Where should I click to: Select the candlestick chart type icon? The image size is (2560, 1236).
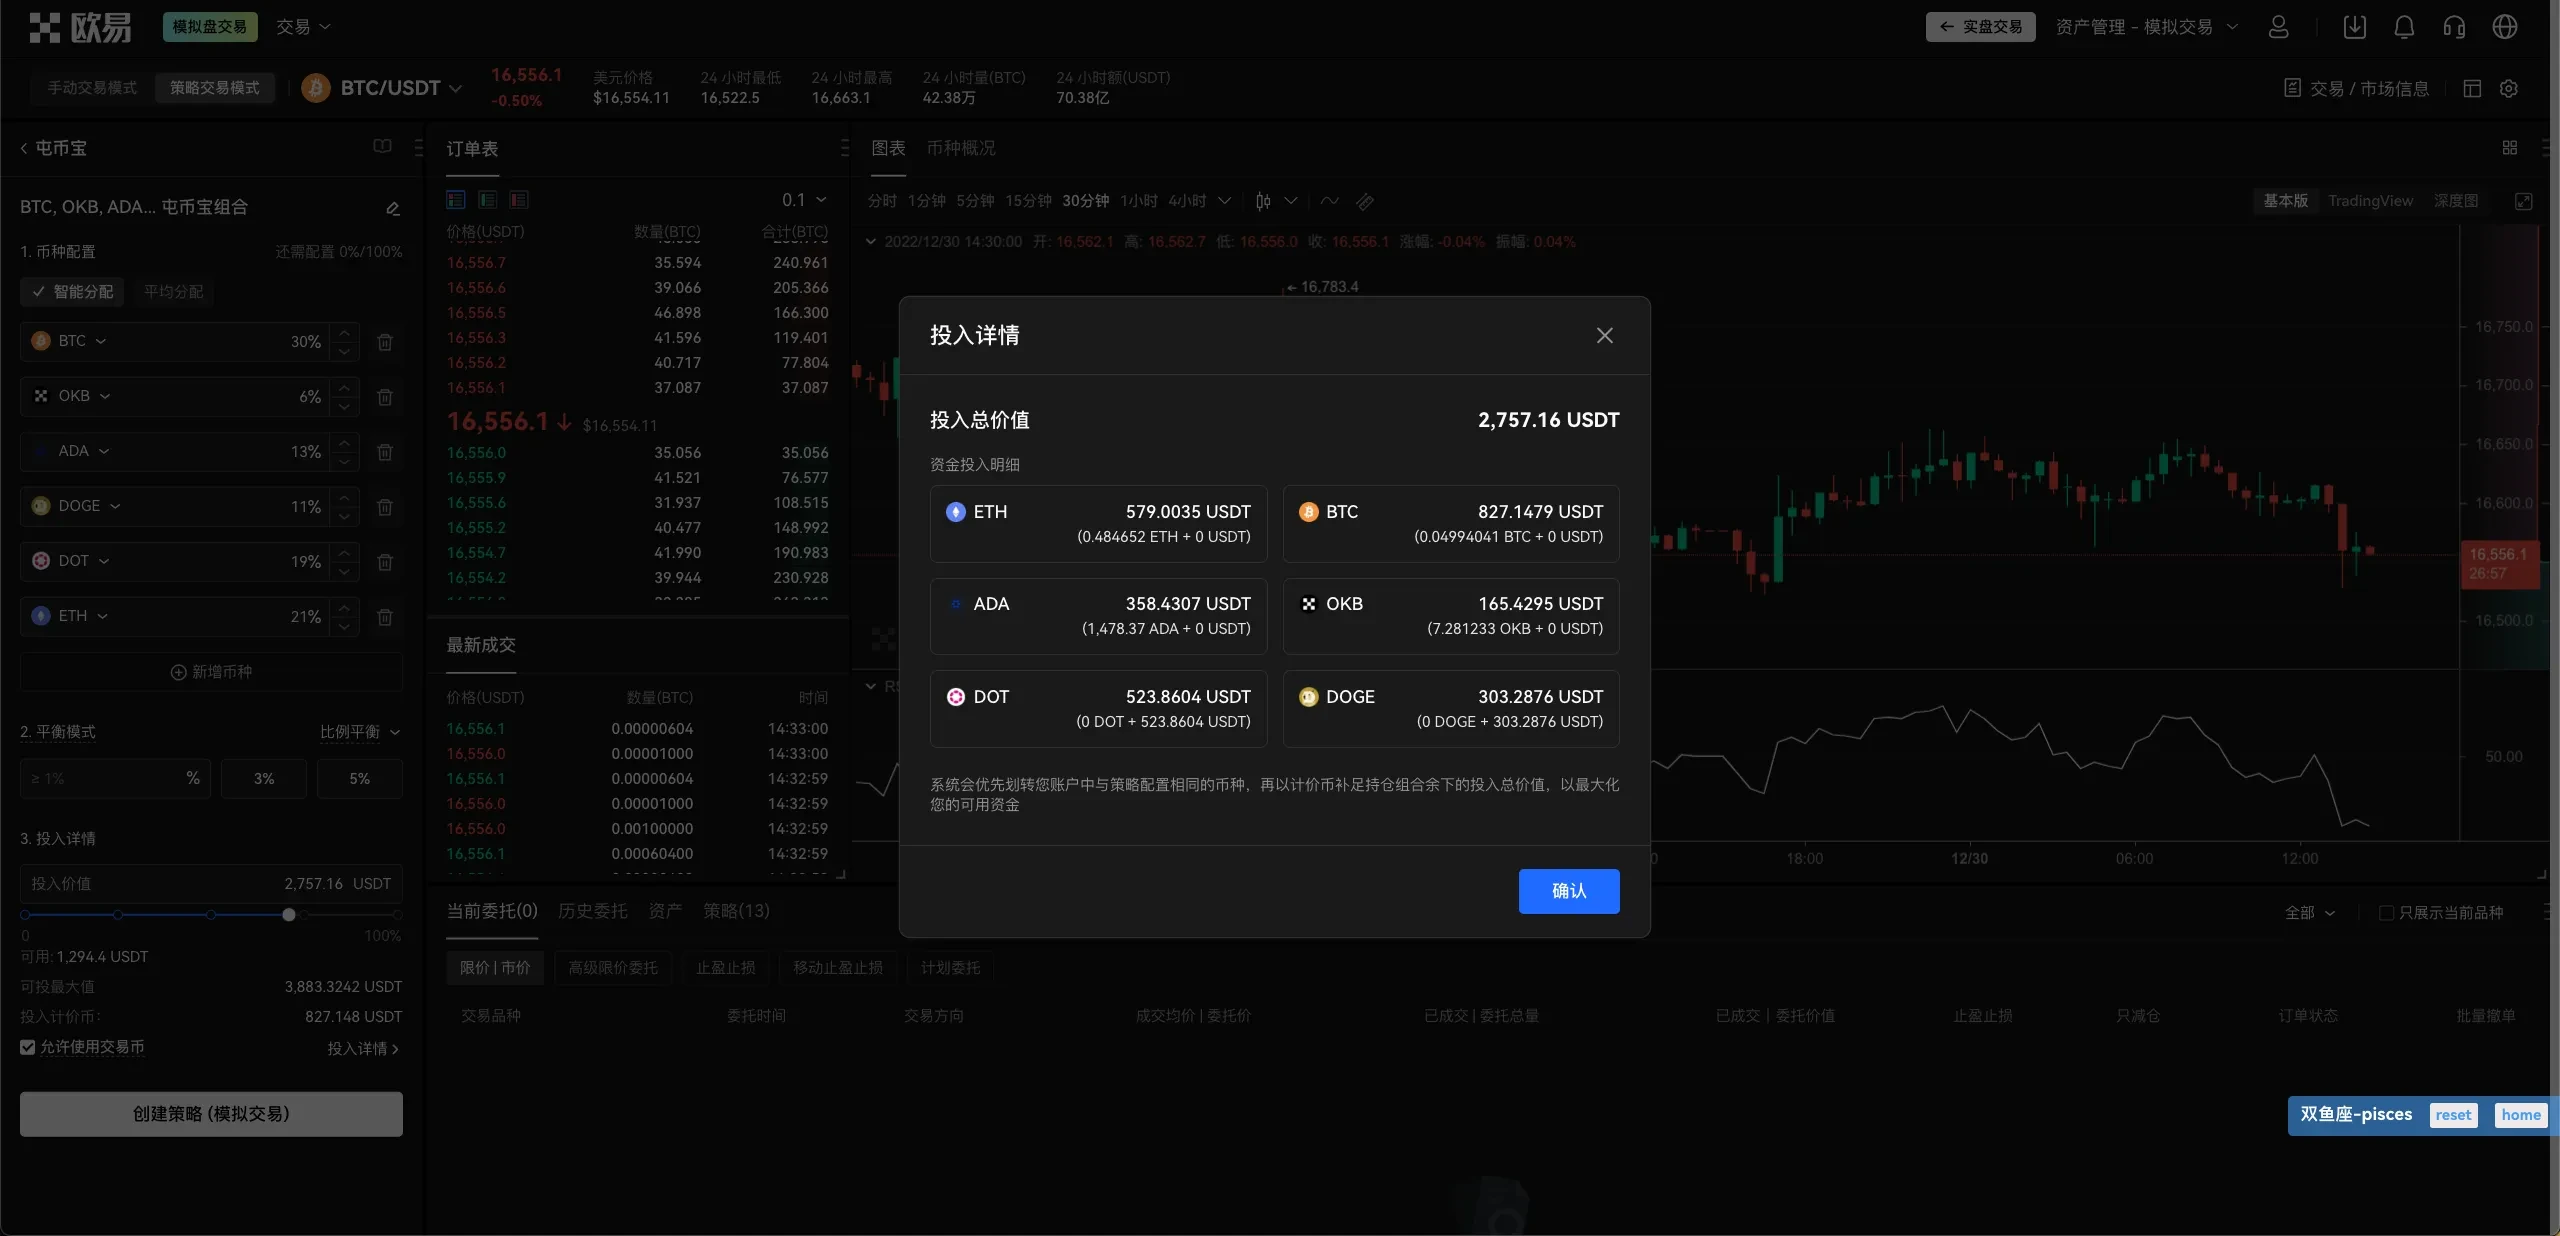point(1262,201)
